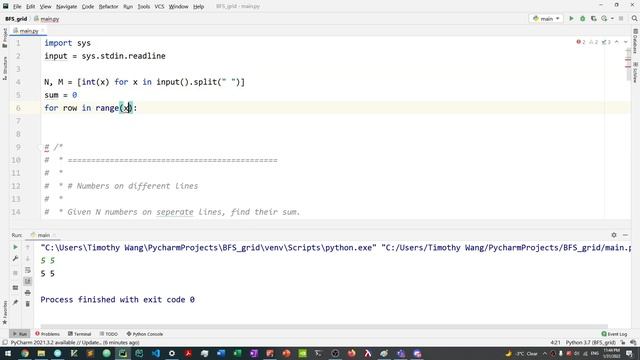The width and height of the screenshot is (640, 360).
Task: Select the main.py editor tab
Action: (28, 31)
